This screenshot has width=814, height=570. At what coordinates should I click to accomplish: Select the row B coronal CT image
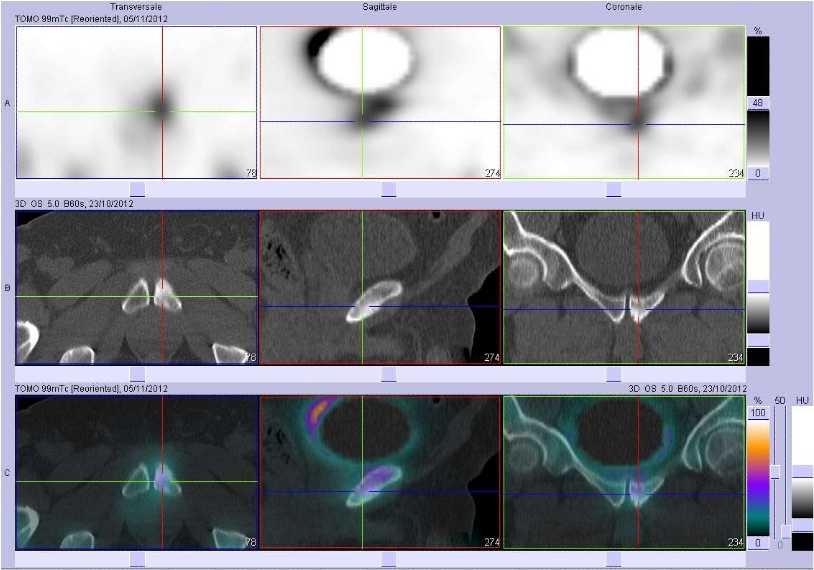(624, 287)
